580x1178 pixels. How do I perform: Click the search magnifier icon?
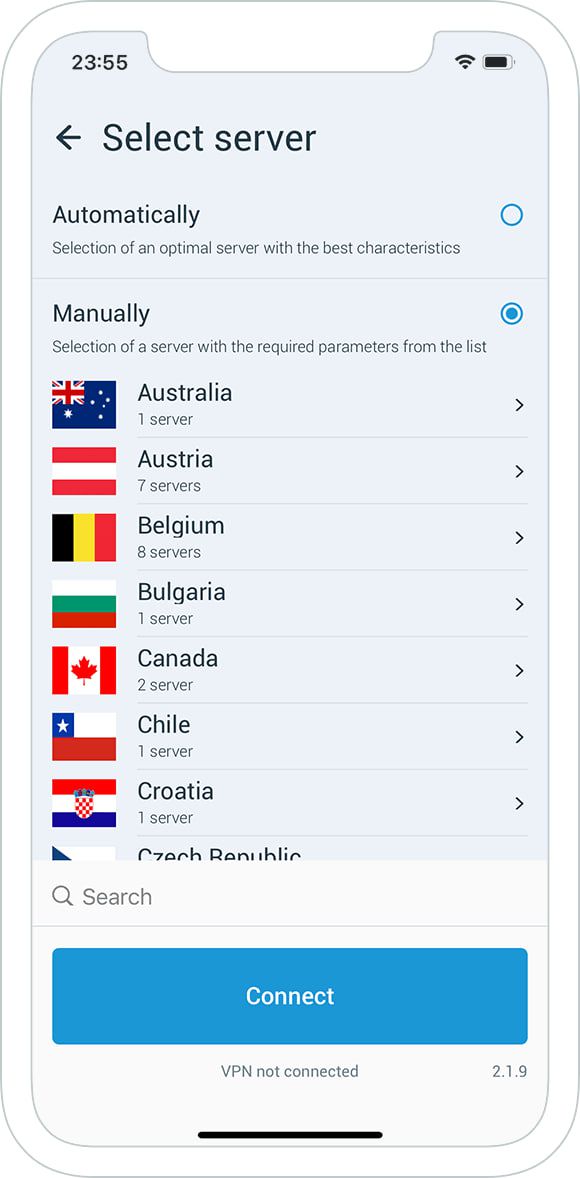point(60,896)
